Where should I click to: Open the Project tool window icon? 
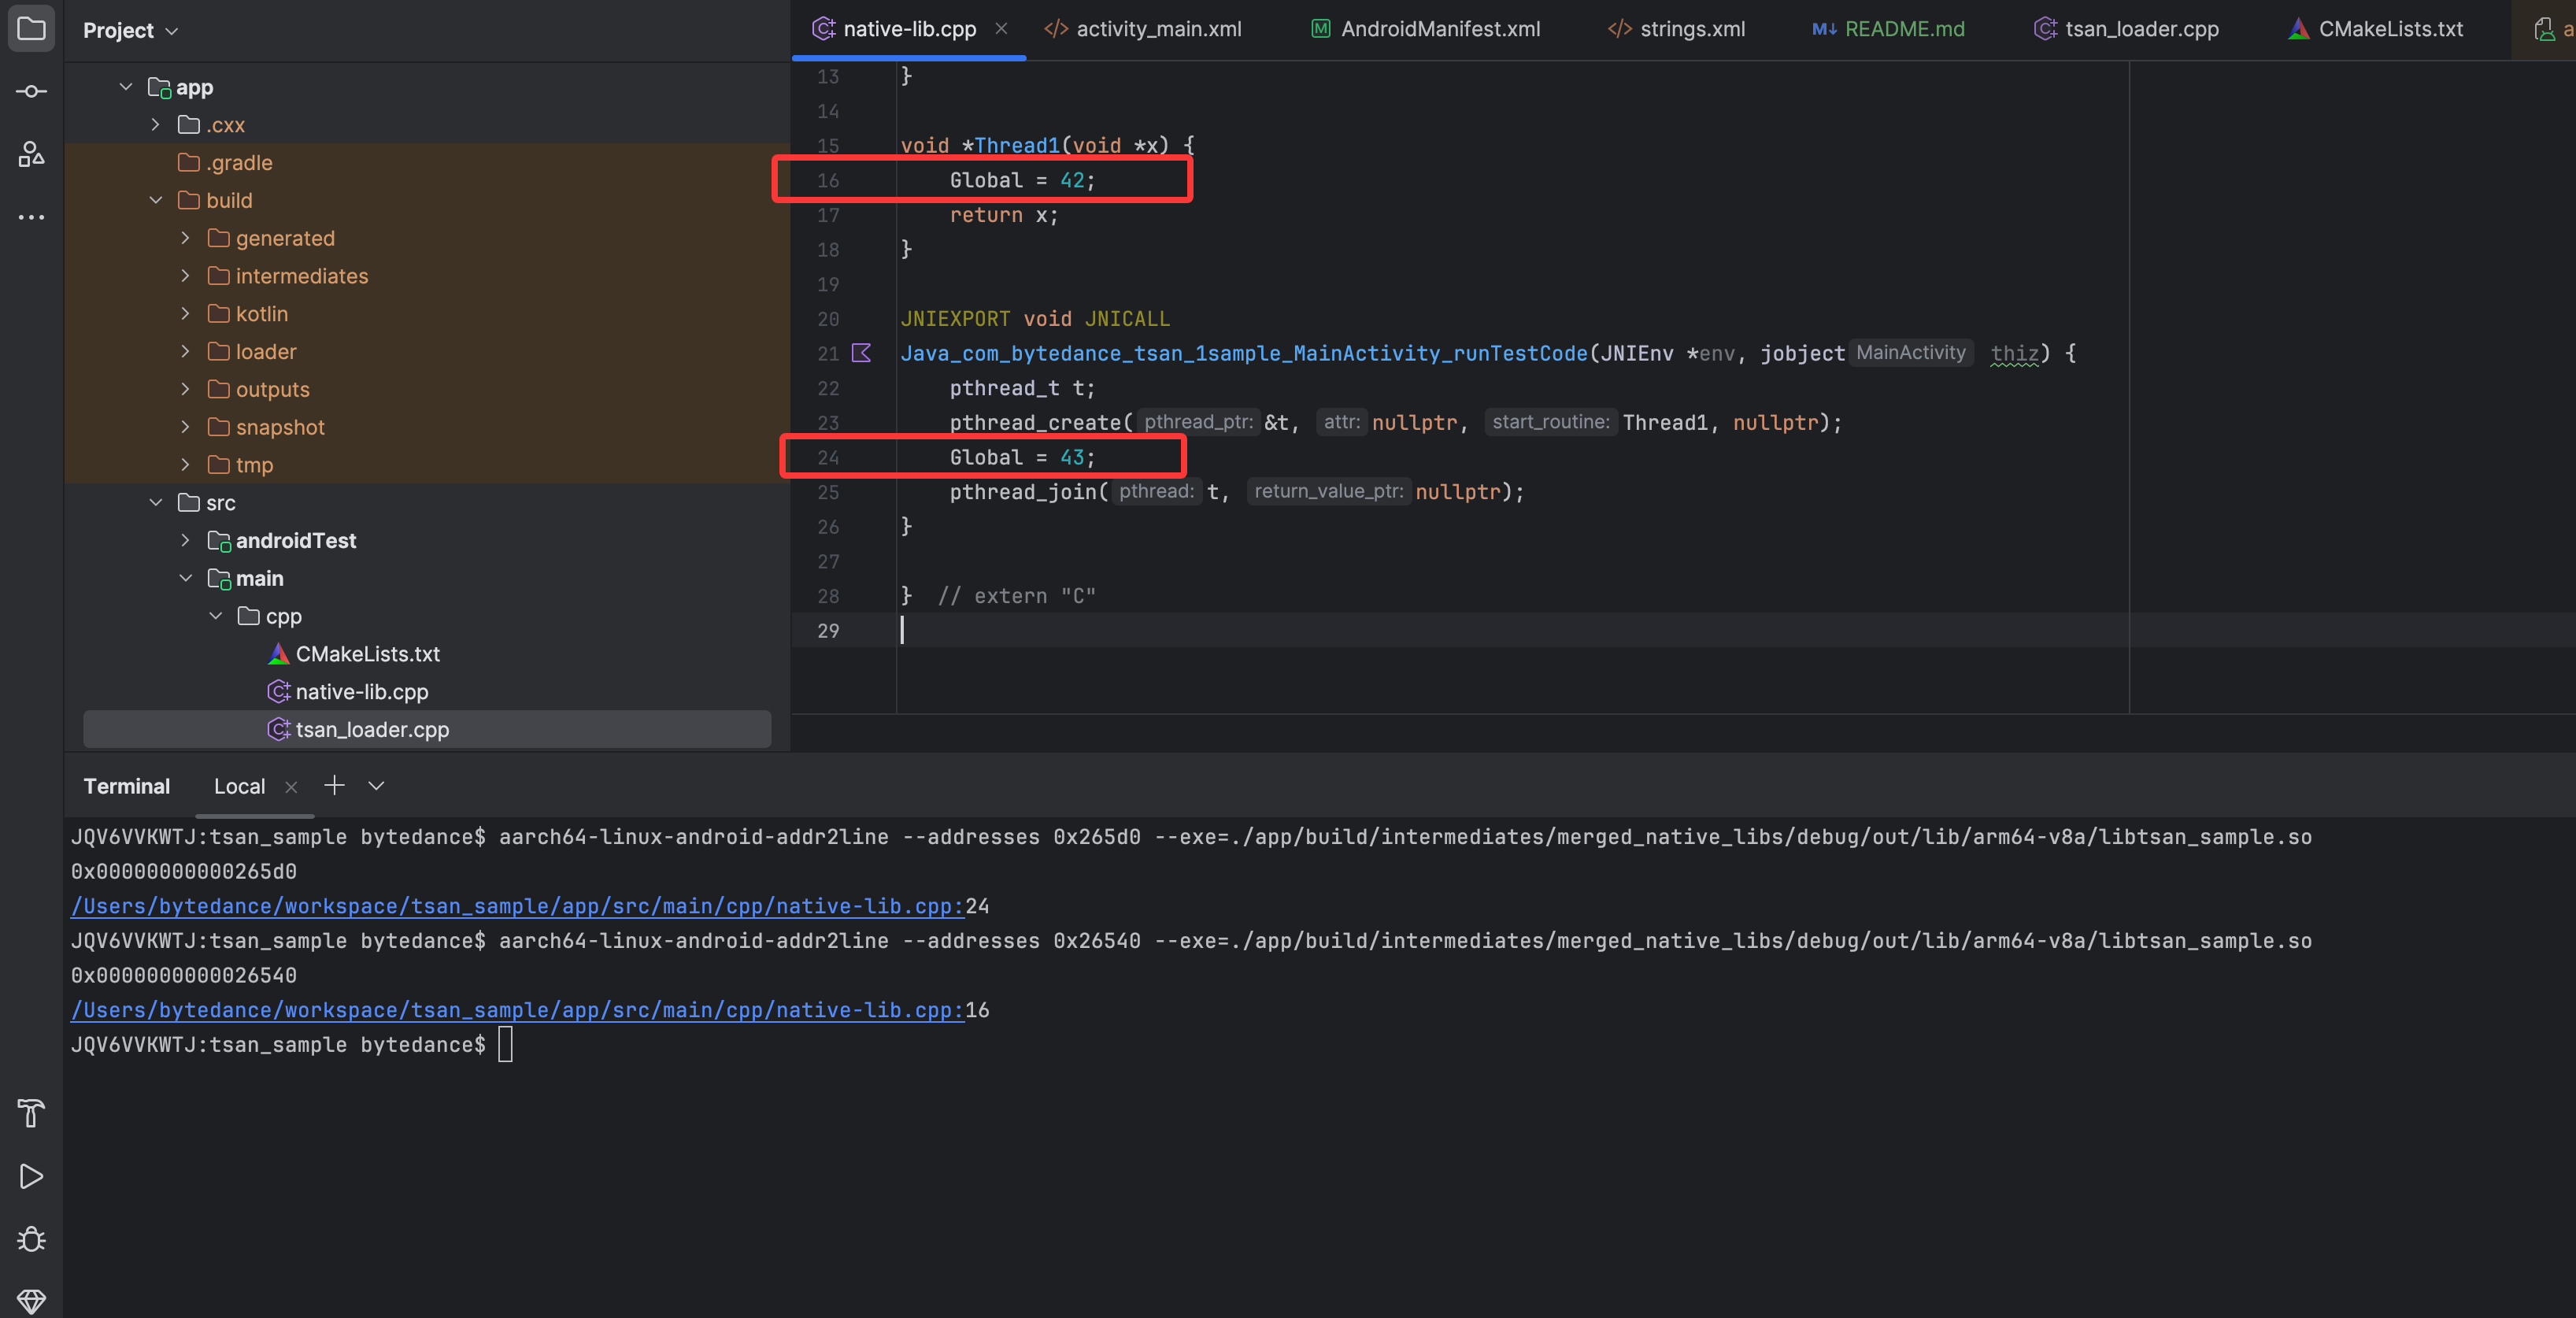pos(31,29)
